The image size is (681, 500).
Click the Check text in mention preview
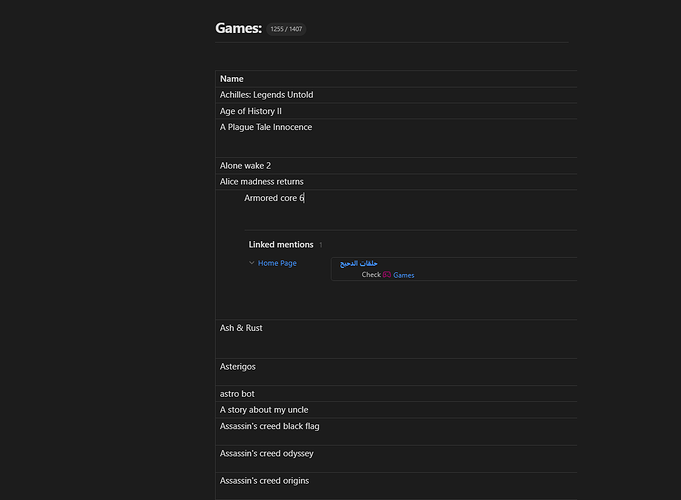[x=371, y=275]
